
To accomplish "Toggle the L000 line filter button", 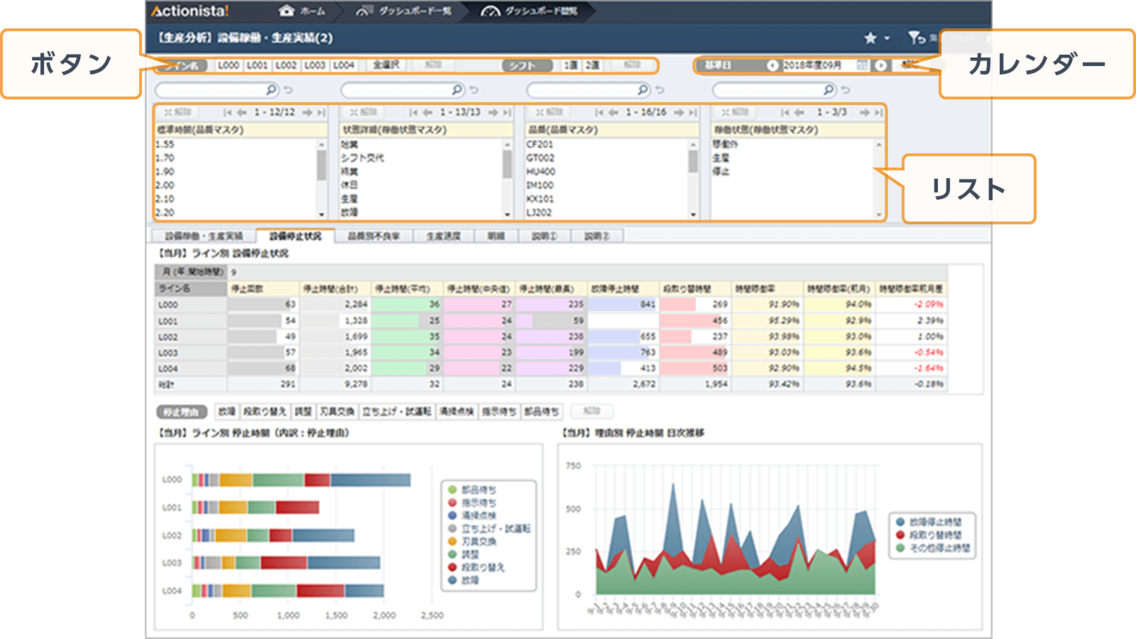I will [228, 65].
